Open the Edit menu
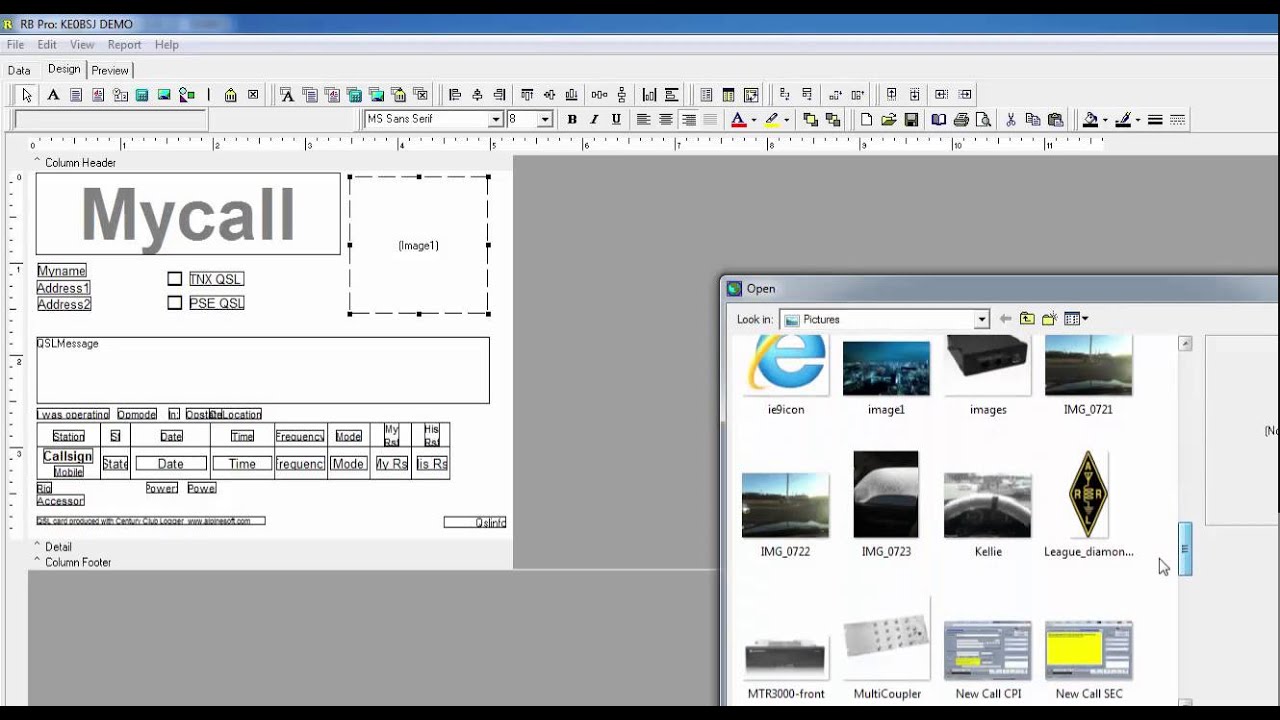Image resolution: width=1280 pixels, height=720 pixels. click(x=47, y=45)
